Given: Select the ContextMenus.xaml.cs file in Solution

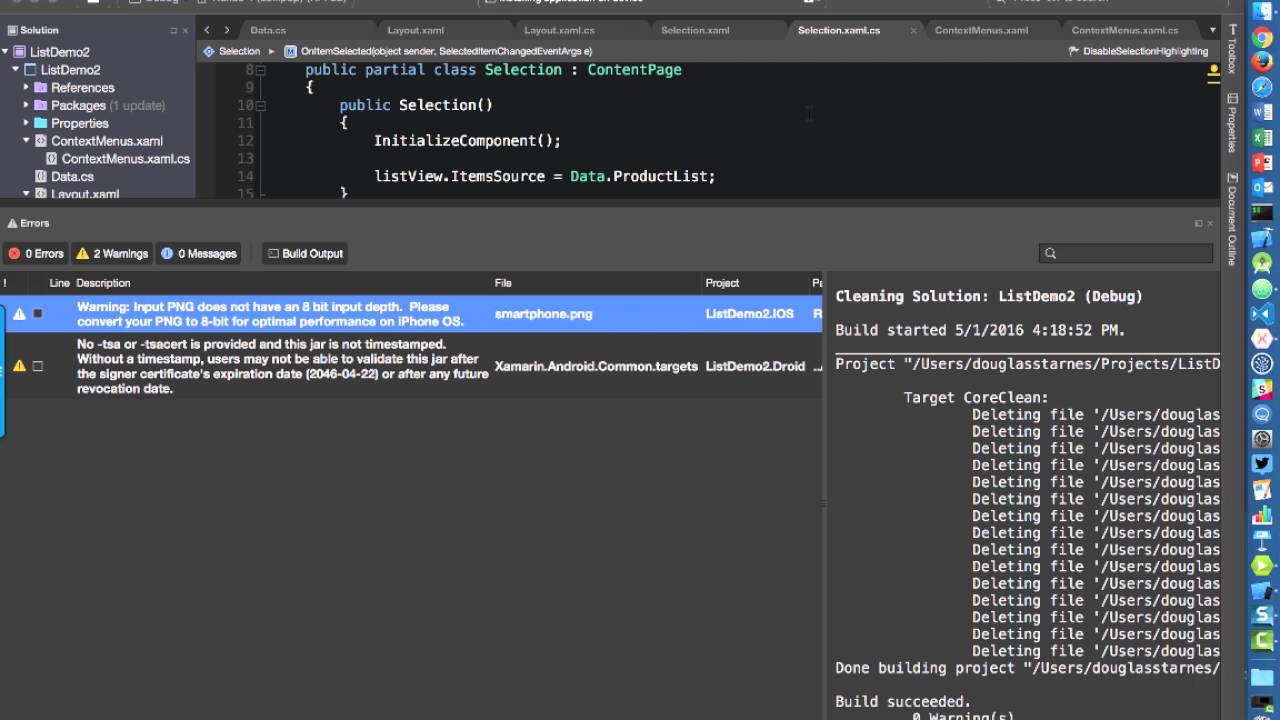Looking at the screenshot, I should tap(125, 159).
